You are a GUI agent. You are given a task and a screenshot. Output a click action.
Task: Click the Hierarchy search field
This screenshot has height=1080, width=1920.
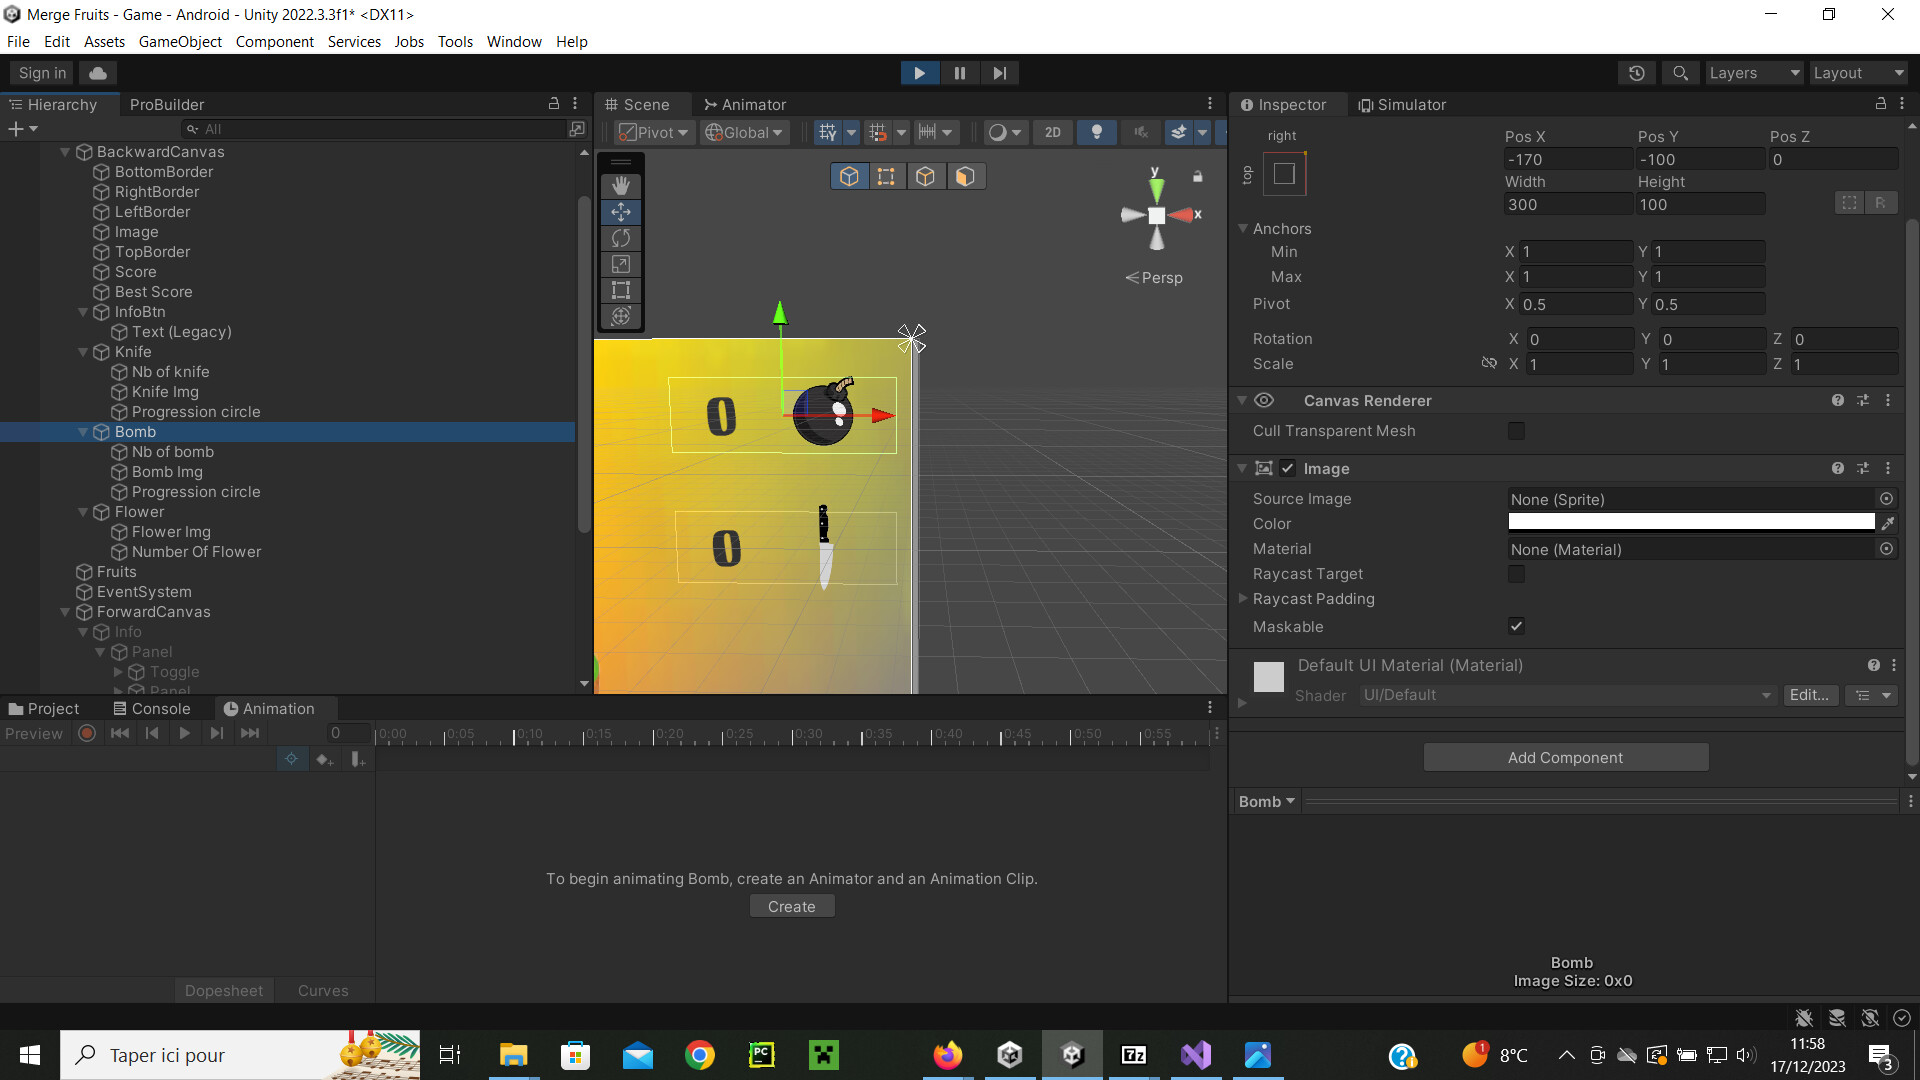(x=370, y=128)
